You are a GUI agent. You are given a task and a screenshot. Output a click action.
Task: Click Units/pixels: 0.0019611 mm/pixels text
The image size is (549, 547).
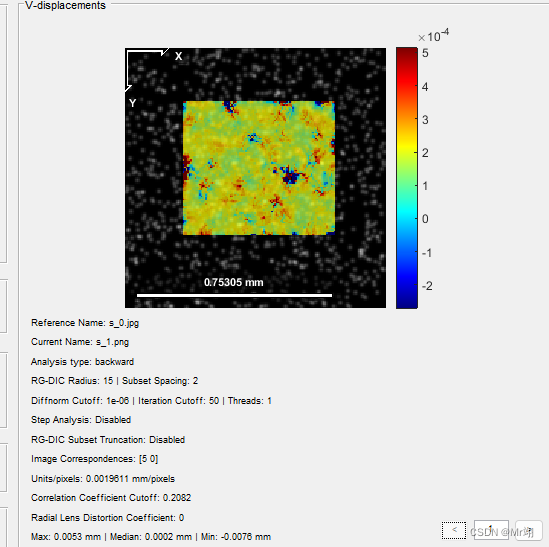pyautogui.click(x=103, y=479)
